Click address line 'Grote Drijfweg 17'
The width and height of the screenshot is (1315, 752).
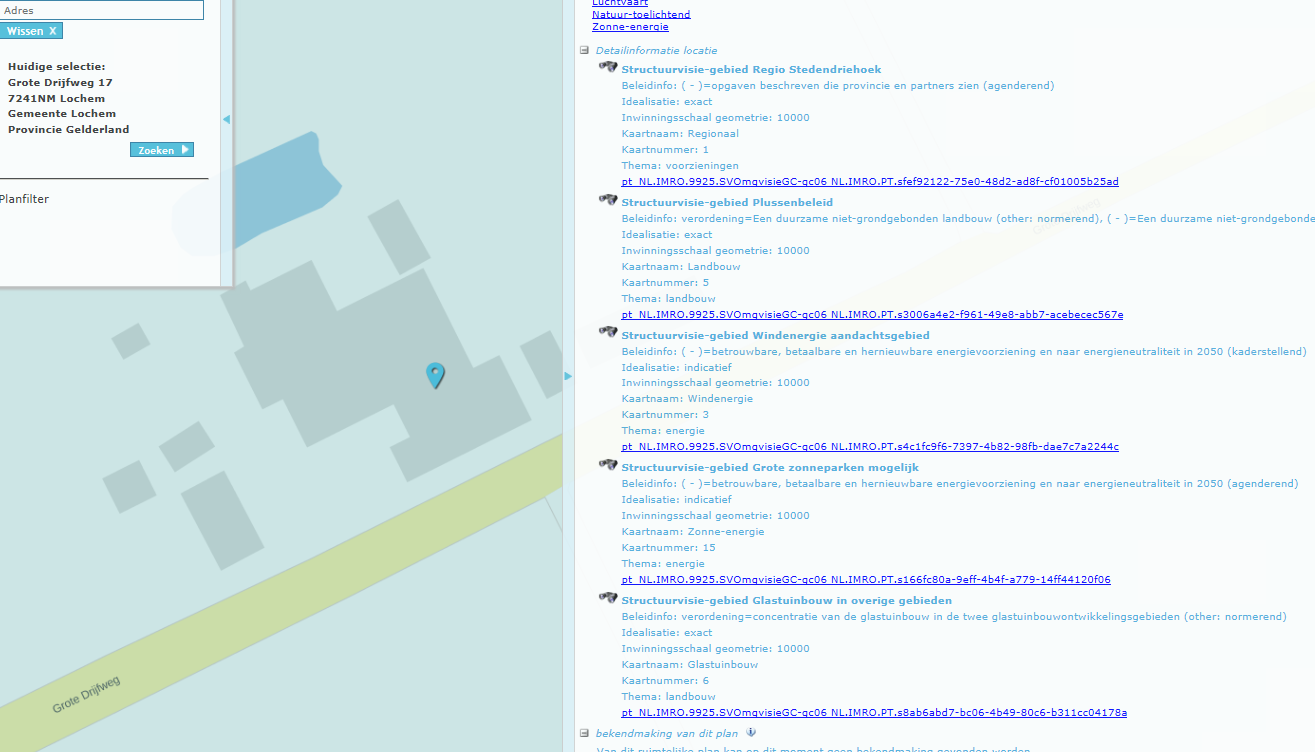tap(60, 83)
